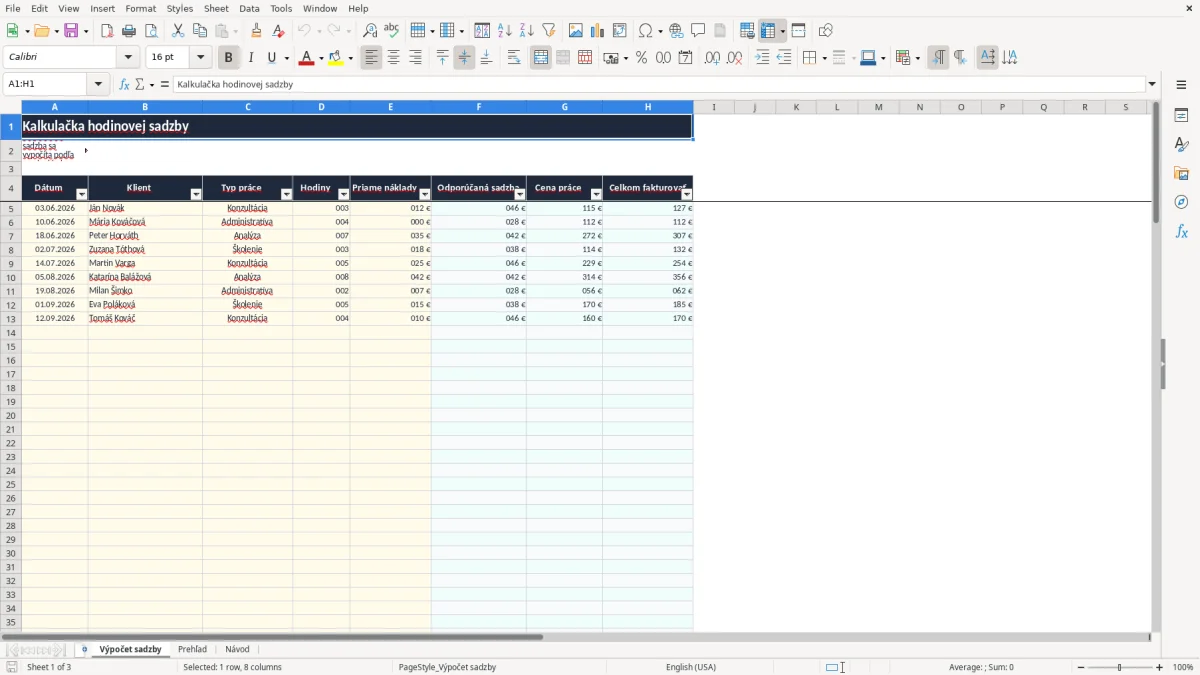
Task: Save the document with the Save icon
Action: click(71, 31)
